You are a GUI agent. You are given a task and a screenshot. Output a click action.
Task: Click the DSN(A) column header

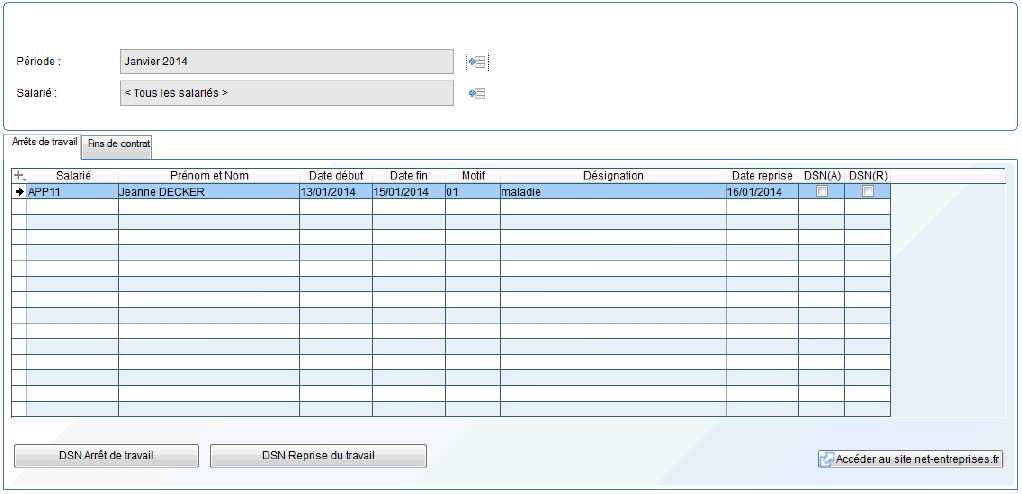point(822,176)
